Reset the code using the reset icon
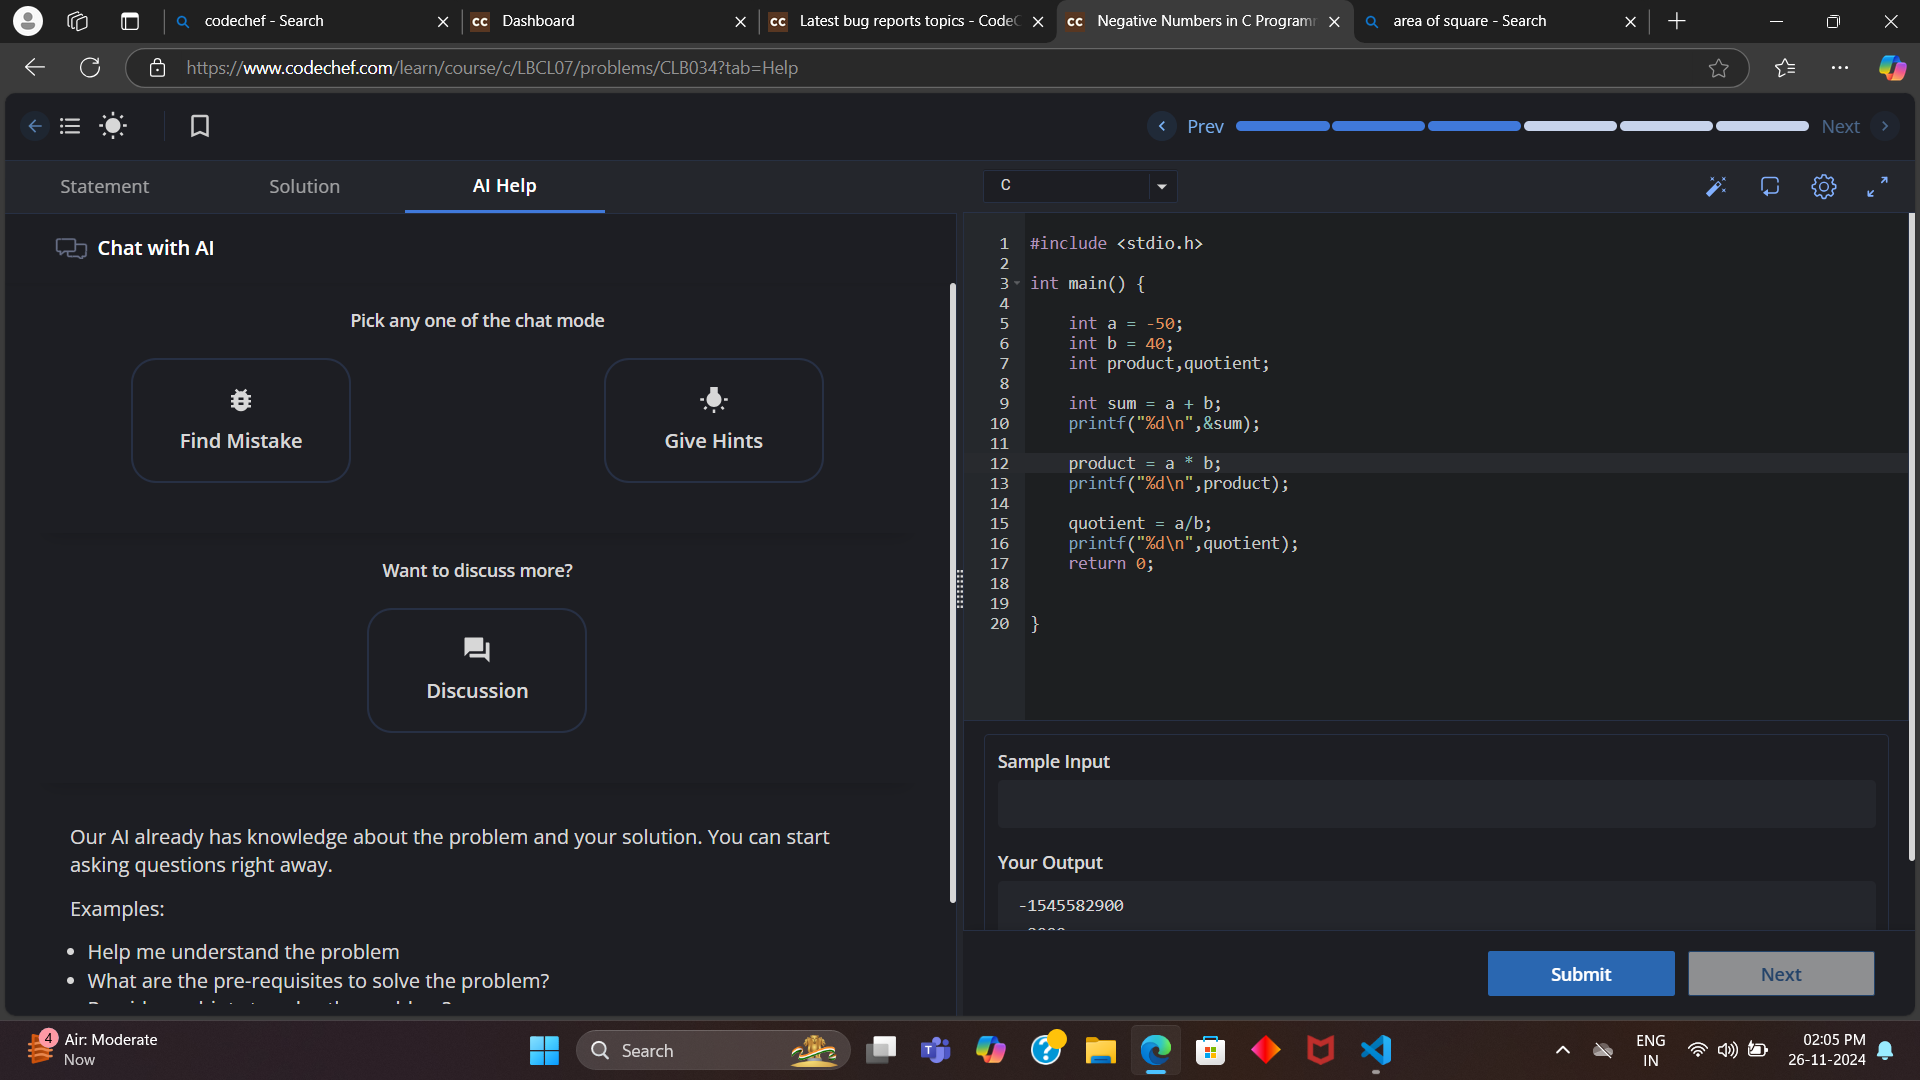This screenshot has width=1920, height=1080. pos(1771,186)
